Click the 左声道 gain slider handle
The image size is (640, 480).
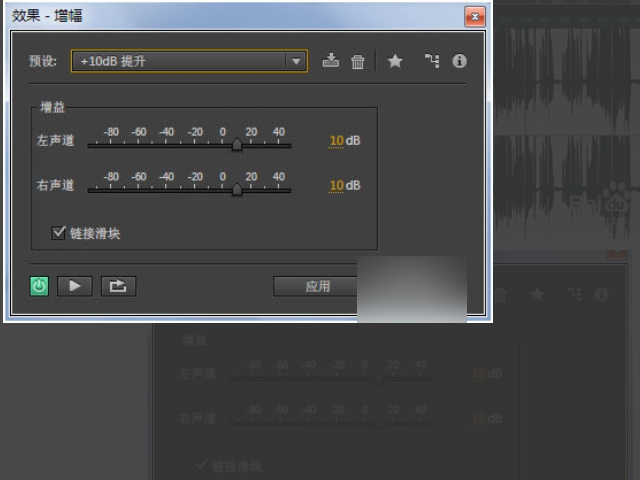[237, 145]
